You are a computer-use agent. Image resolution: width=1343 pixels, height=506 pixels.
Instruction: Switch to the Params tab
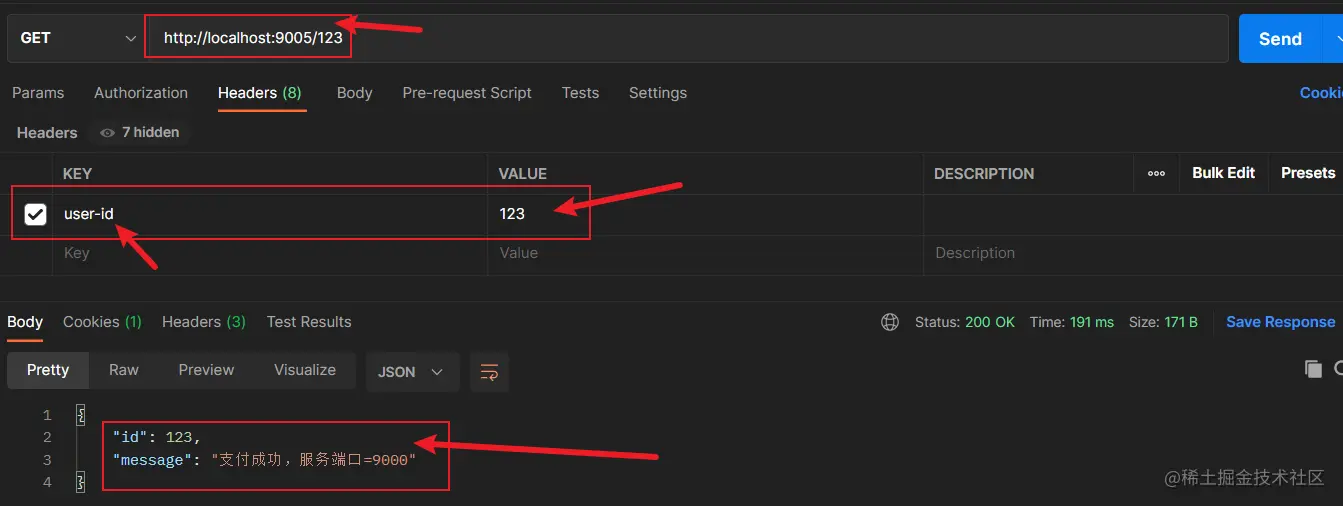[x=38, y=93]
